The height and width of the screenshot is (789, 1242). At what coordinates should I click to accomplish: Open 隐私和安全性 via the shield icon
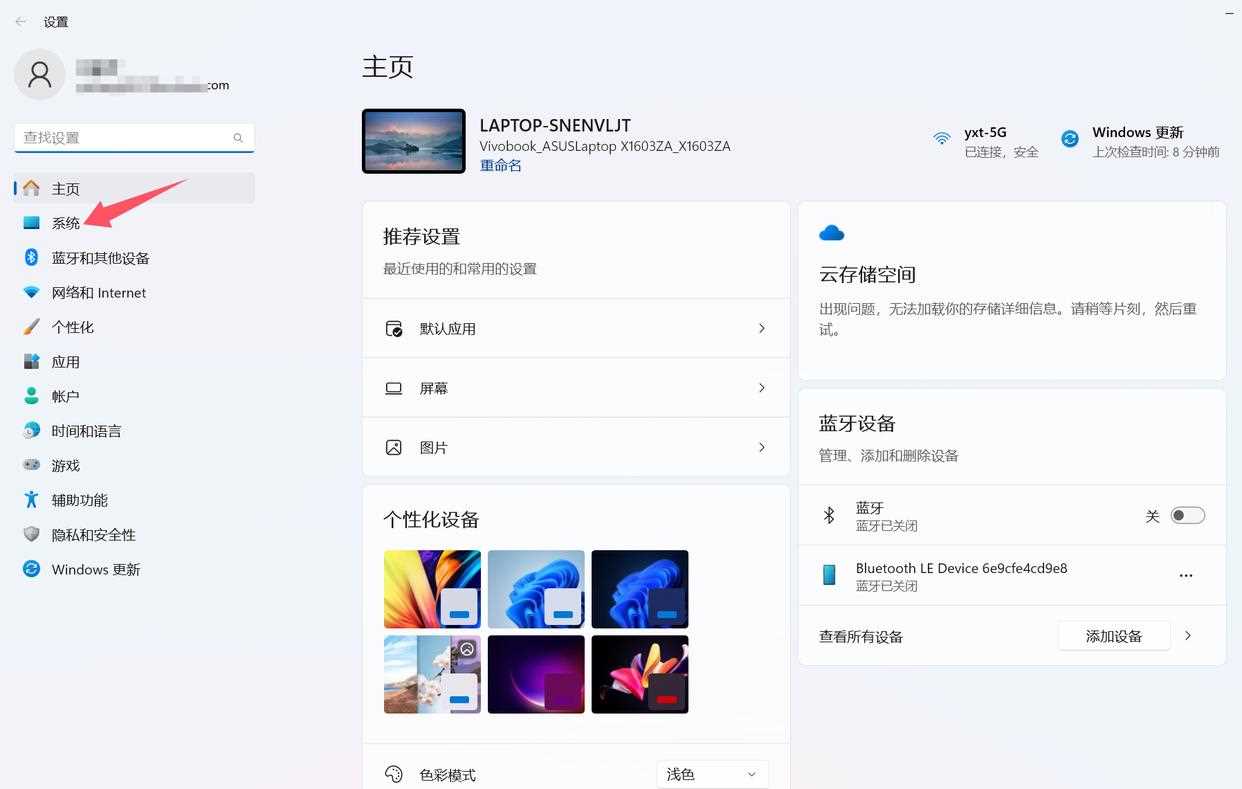[x=30, y=534]
